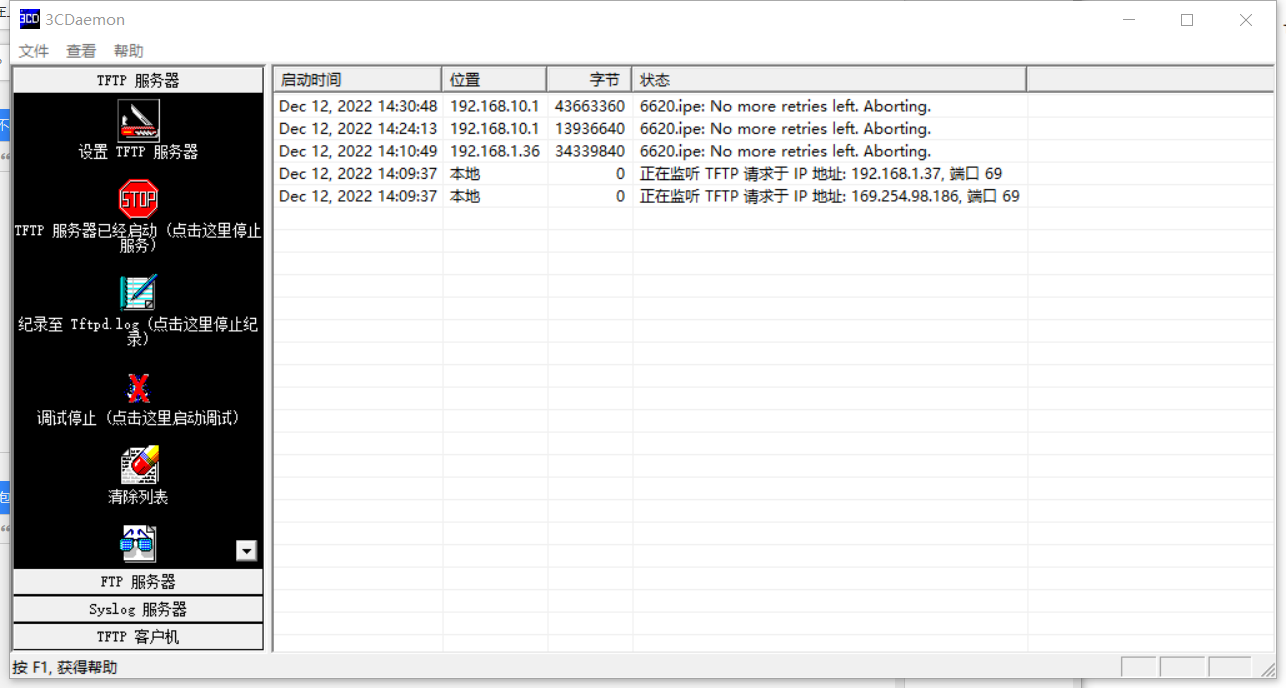This screenshot has width=1286, height=688.
Task: Switch to the FTP 服务器 panel
Action: coord(138,582)
